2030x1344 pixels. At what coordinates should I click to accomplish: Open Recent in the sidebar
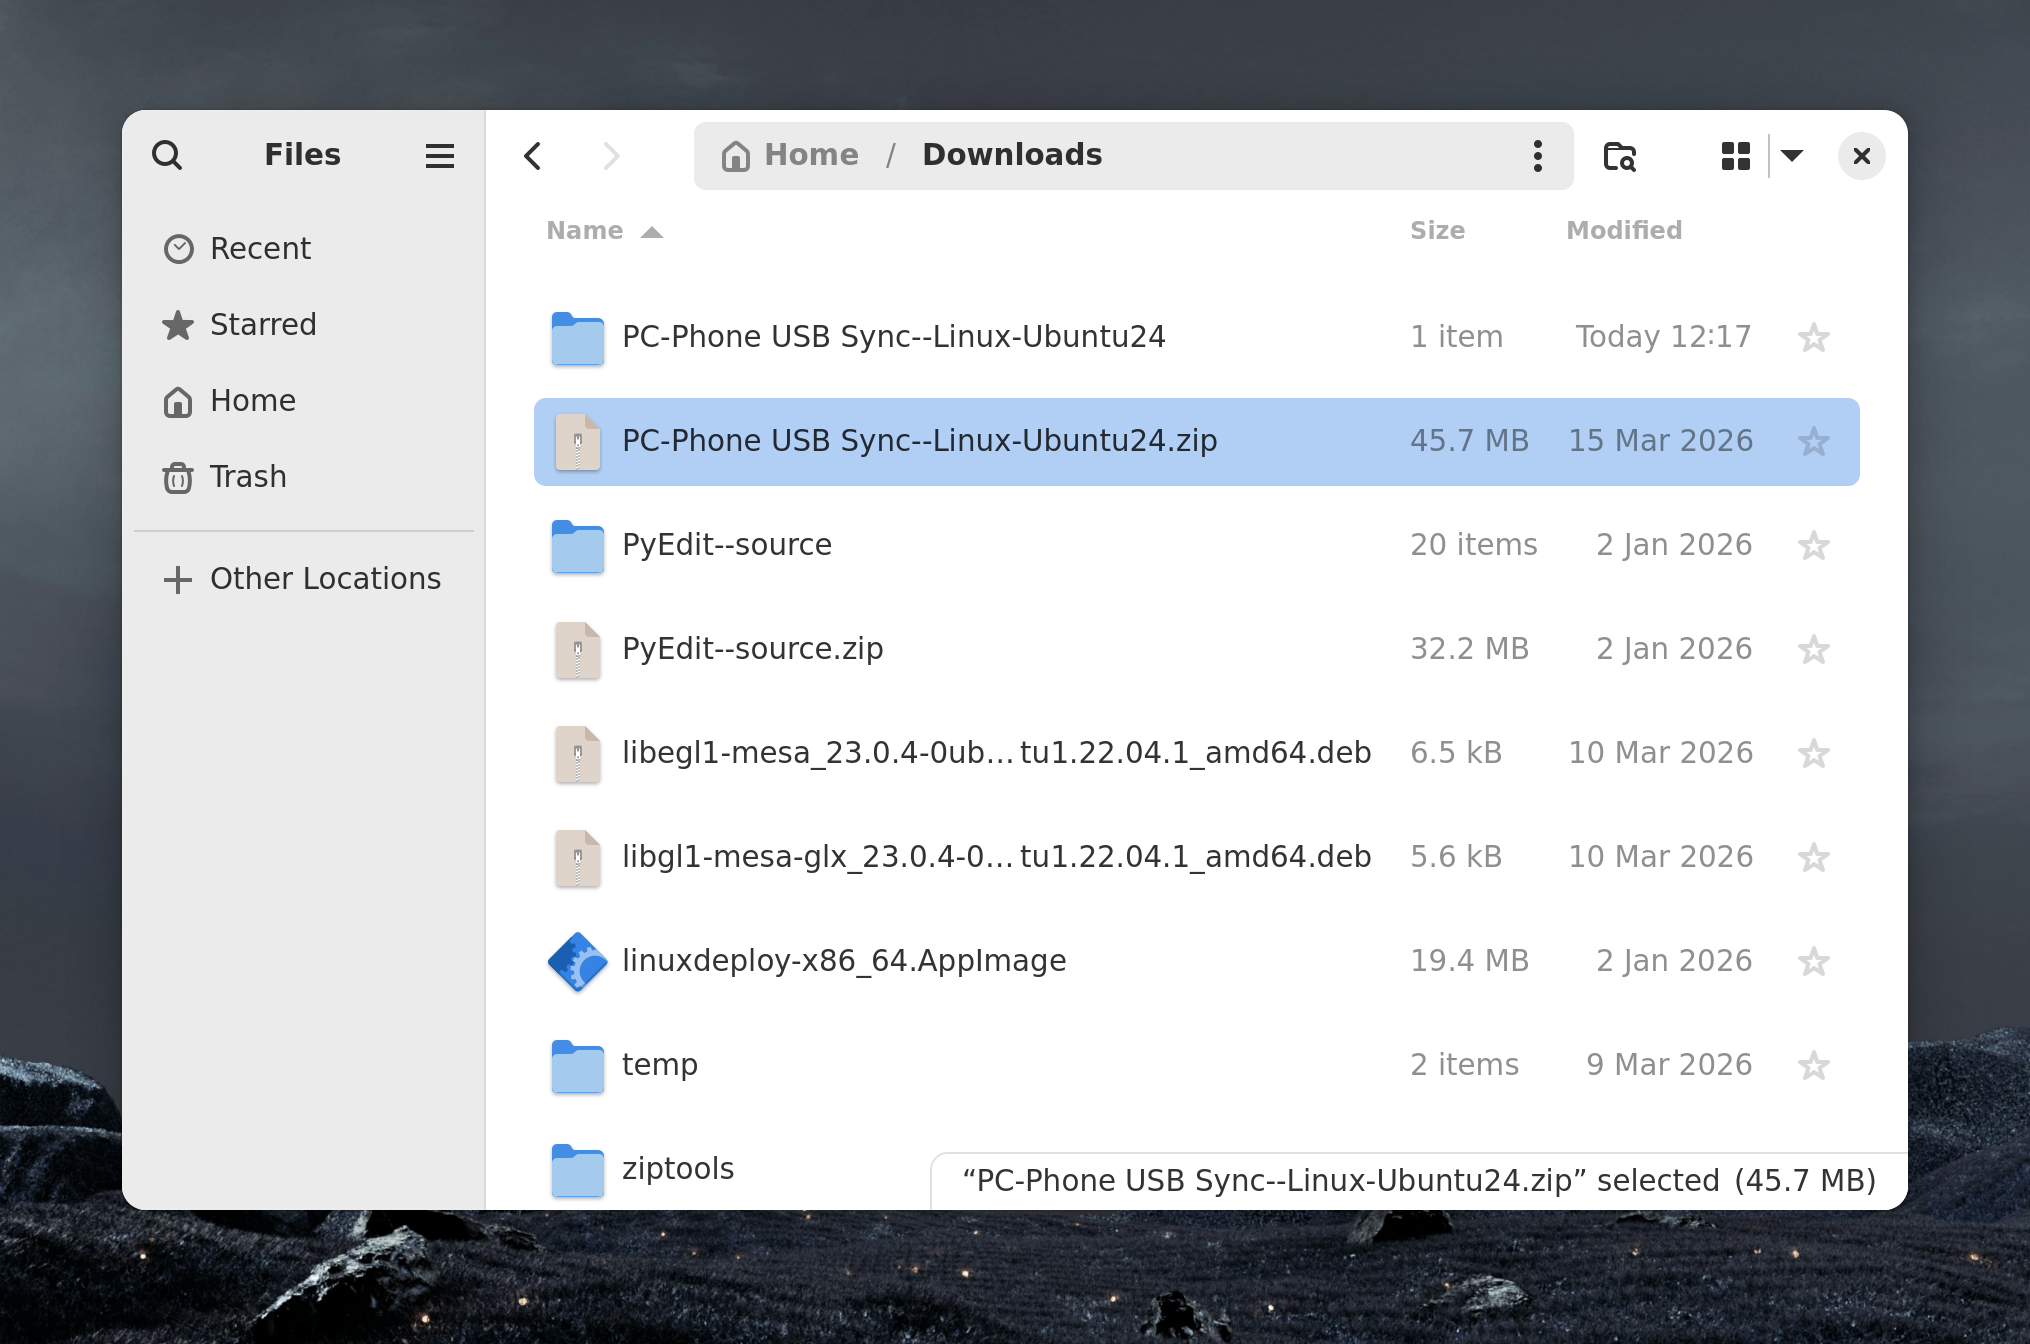tap(260, 248)
